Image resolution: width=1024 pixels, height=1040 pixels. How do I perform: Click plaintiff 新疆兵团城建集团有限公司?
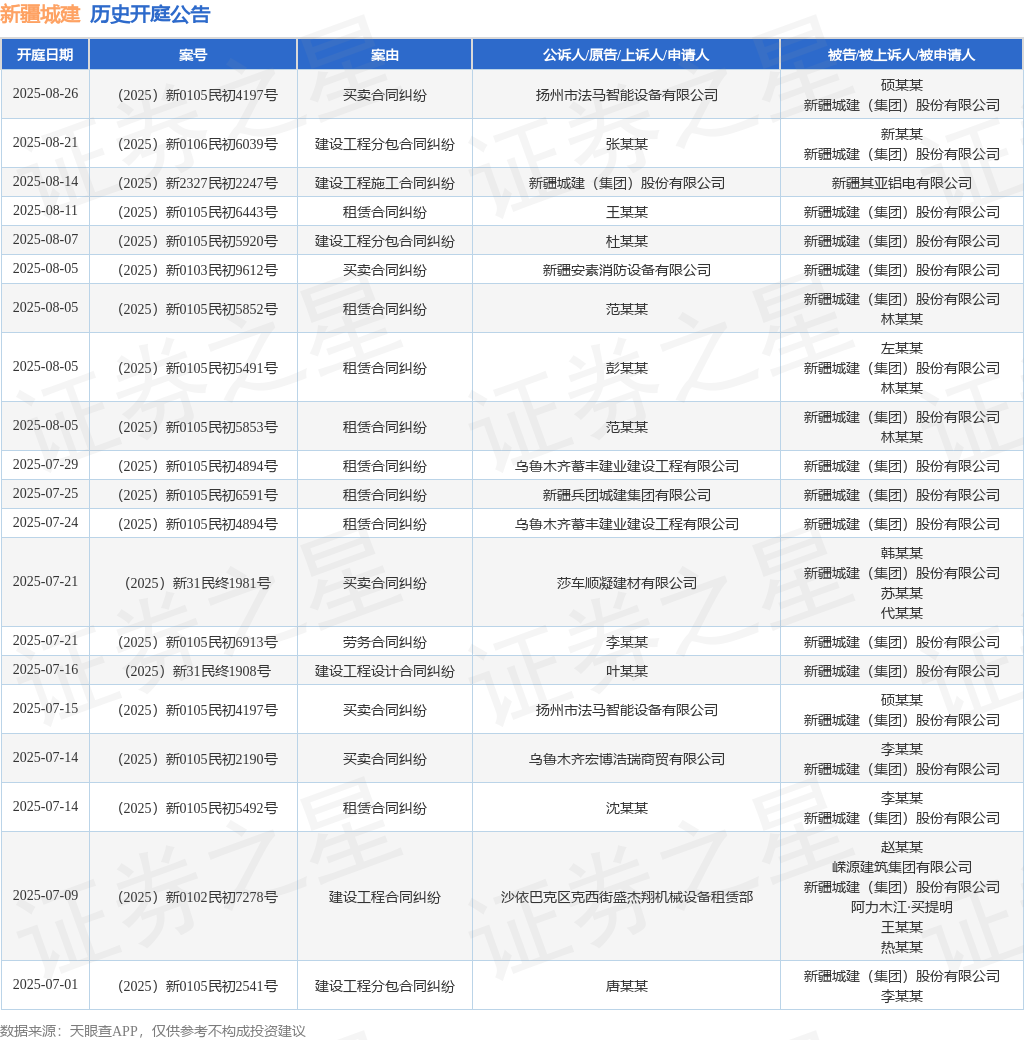click(627, 495)
